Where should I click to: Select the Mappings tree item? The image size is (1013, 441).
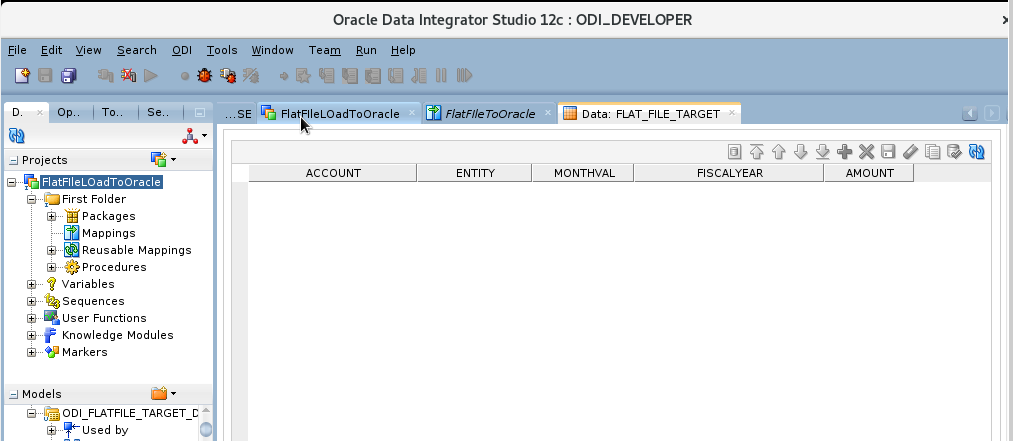(109, 233)
